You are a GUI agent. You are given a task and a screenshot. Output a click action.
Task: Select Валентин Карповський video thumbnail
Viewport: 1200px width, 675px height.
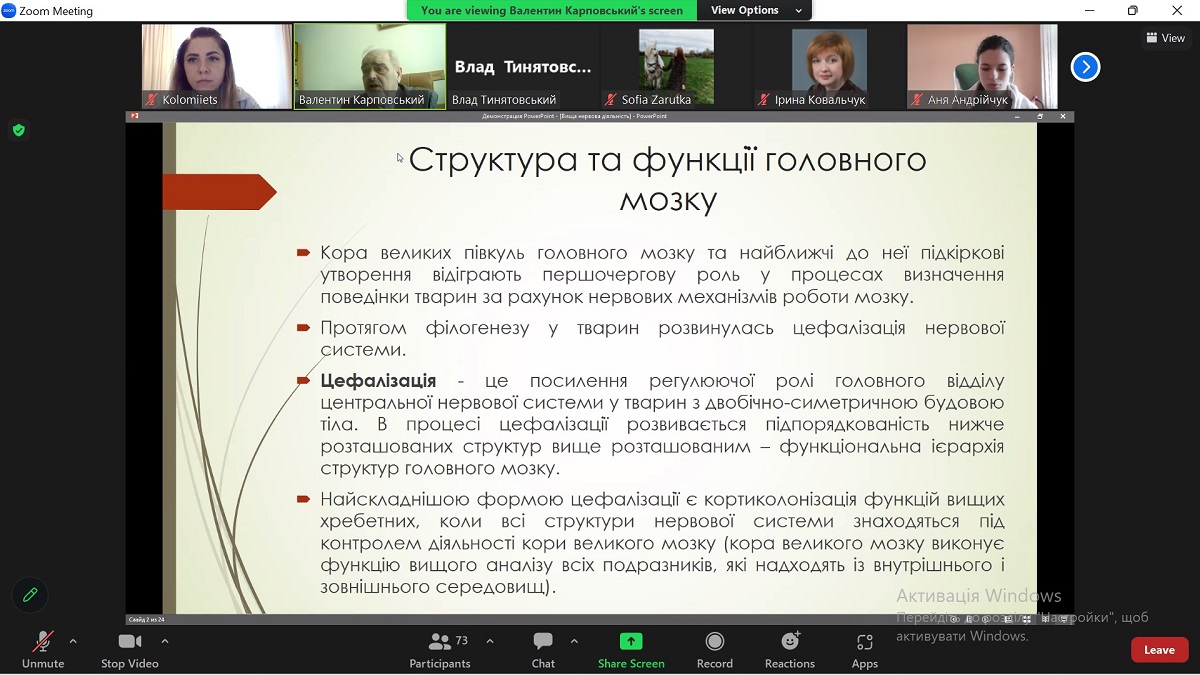(369, 66)
